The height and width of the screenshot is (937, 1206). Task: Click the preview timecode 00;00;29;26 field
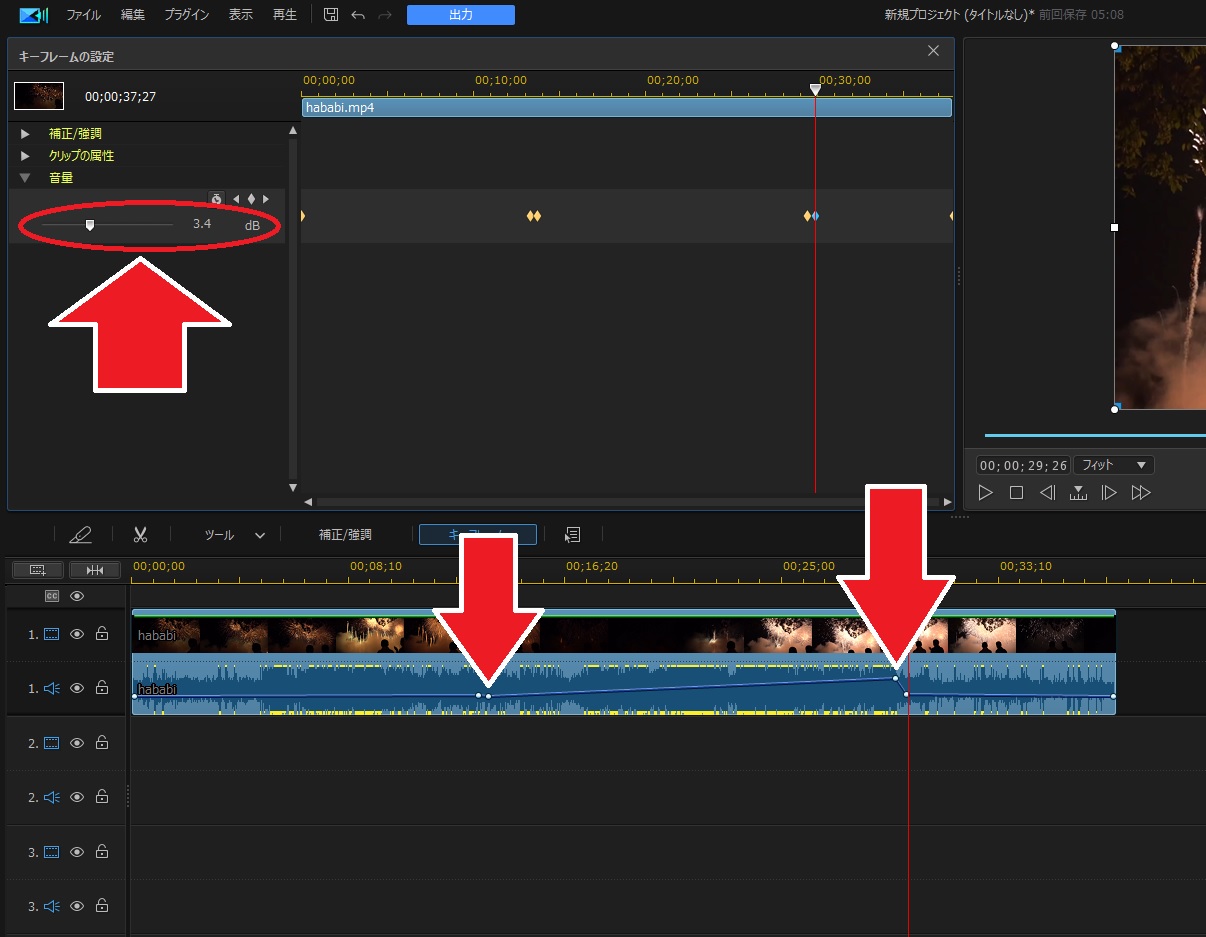[1023, 465]
